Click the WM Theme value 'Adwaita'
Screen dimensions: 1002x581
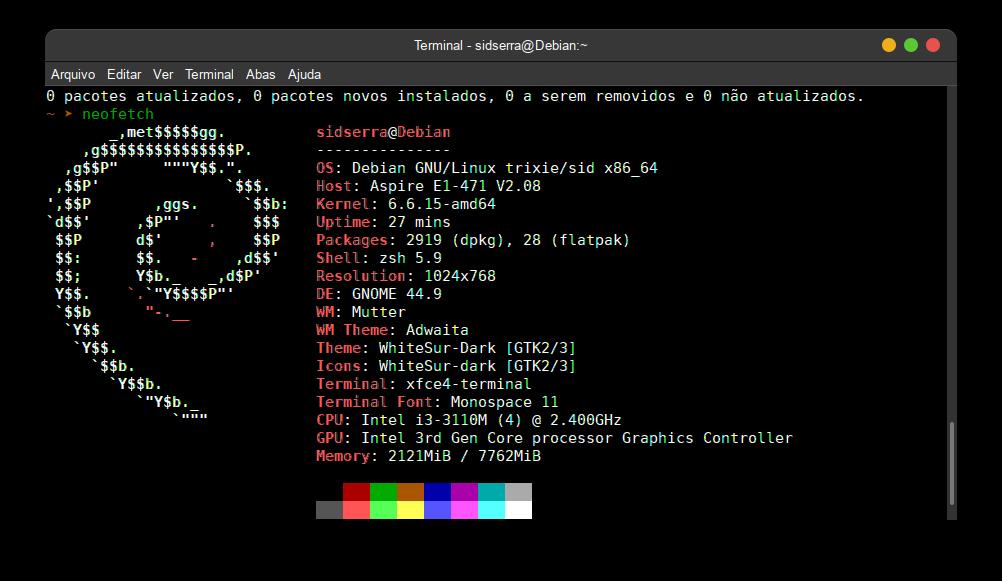[437, 330]
